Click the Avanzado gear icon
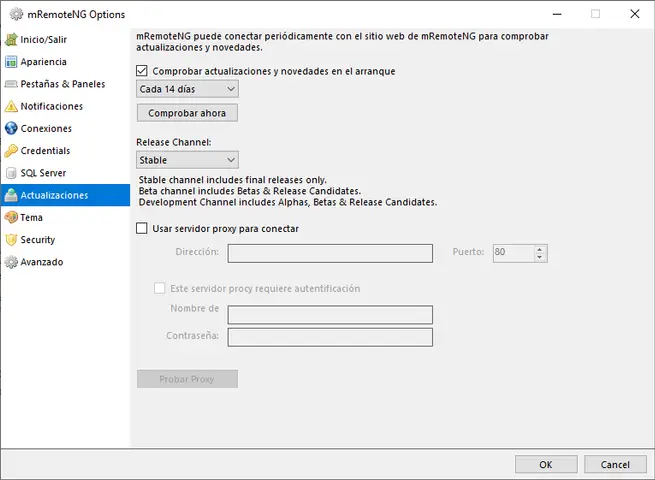The width and height of the screenshot is (655, 480). tap(11, 262)
